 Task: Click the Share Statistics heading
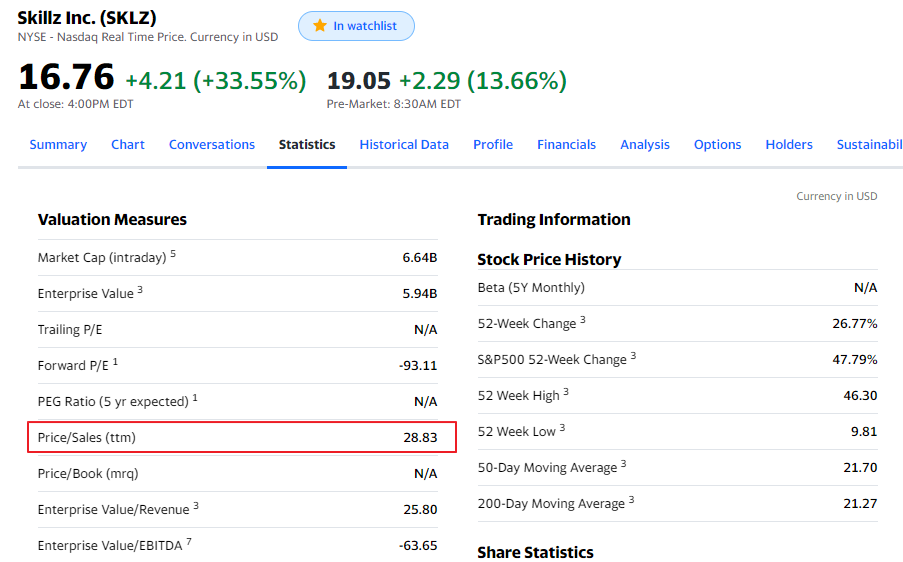pyautogui.click(x=536, y=552)
